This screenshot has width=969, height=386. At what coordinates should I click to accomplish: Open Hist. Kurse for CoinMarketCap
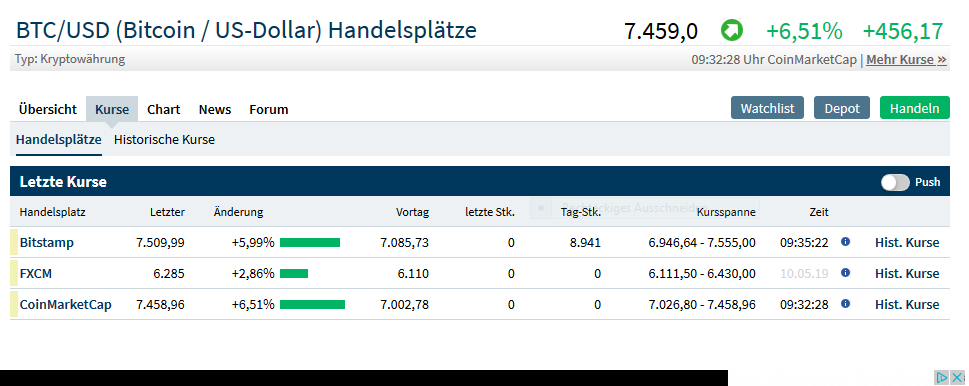(907, 304)
